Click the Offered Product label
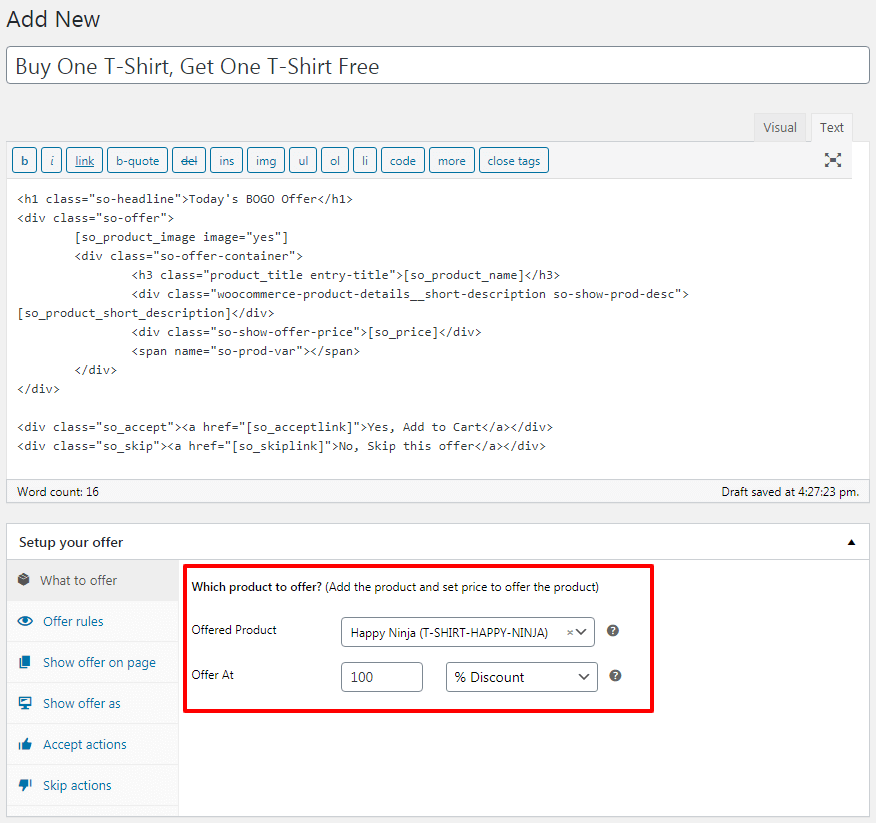Viewport: 876px width, 823px height. coord(234,630)
